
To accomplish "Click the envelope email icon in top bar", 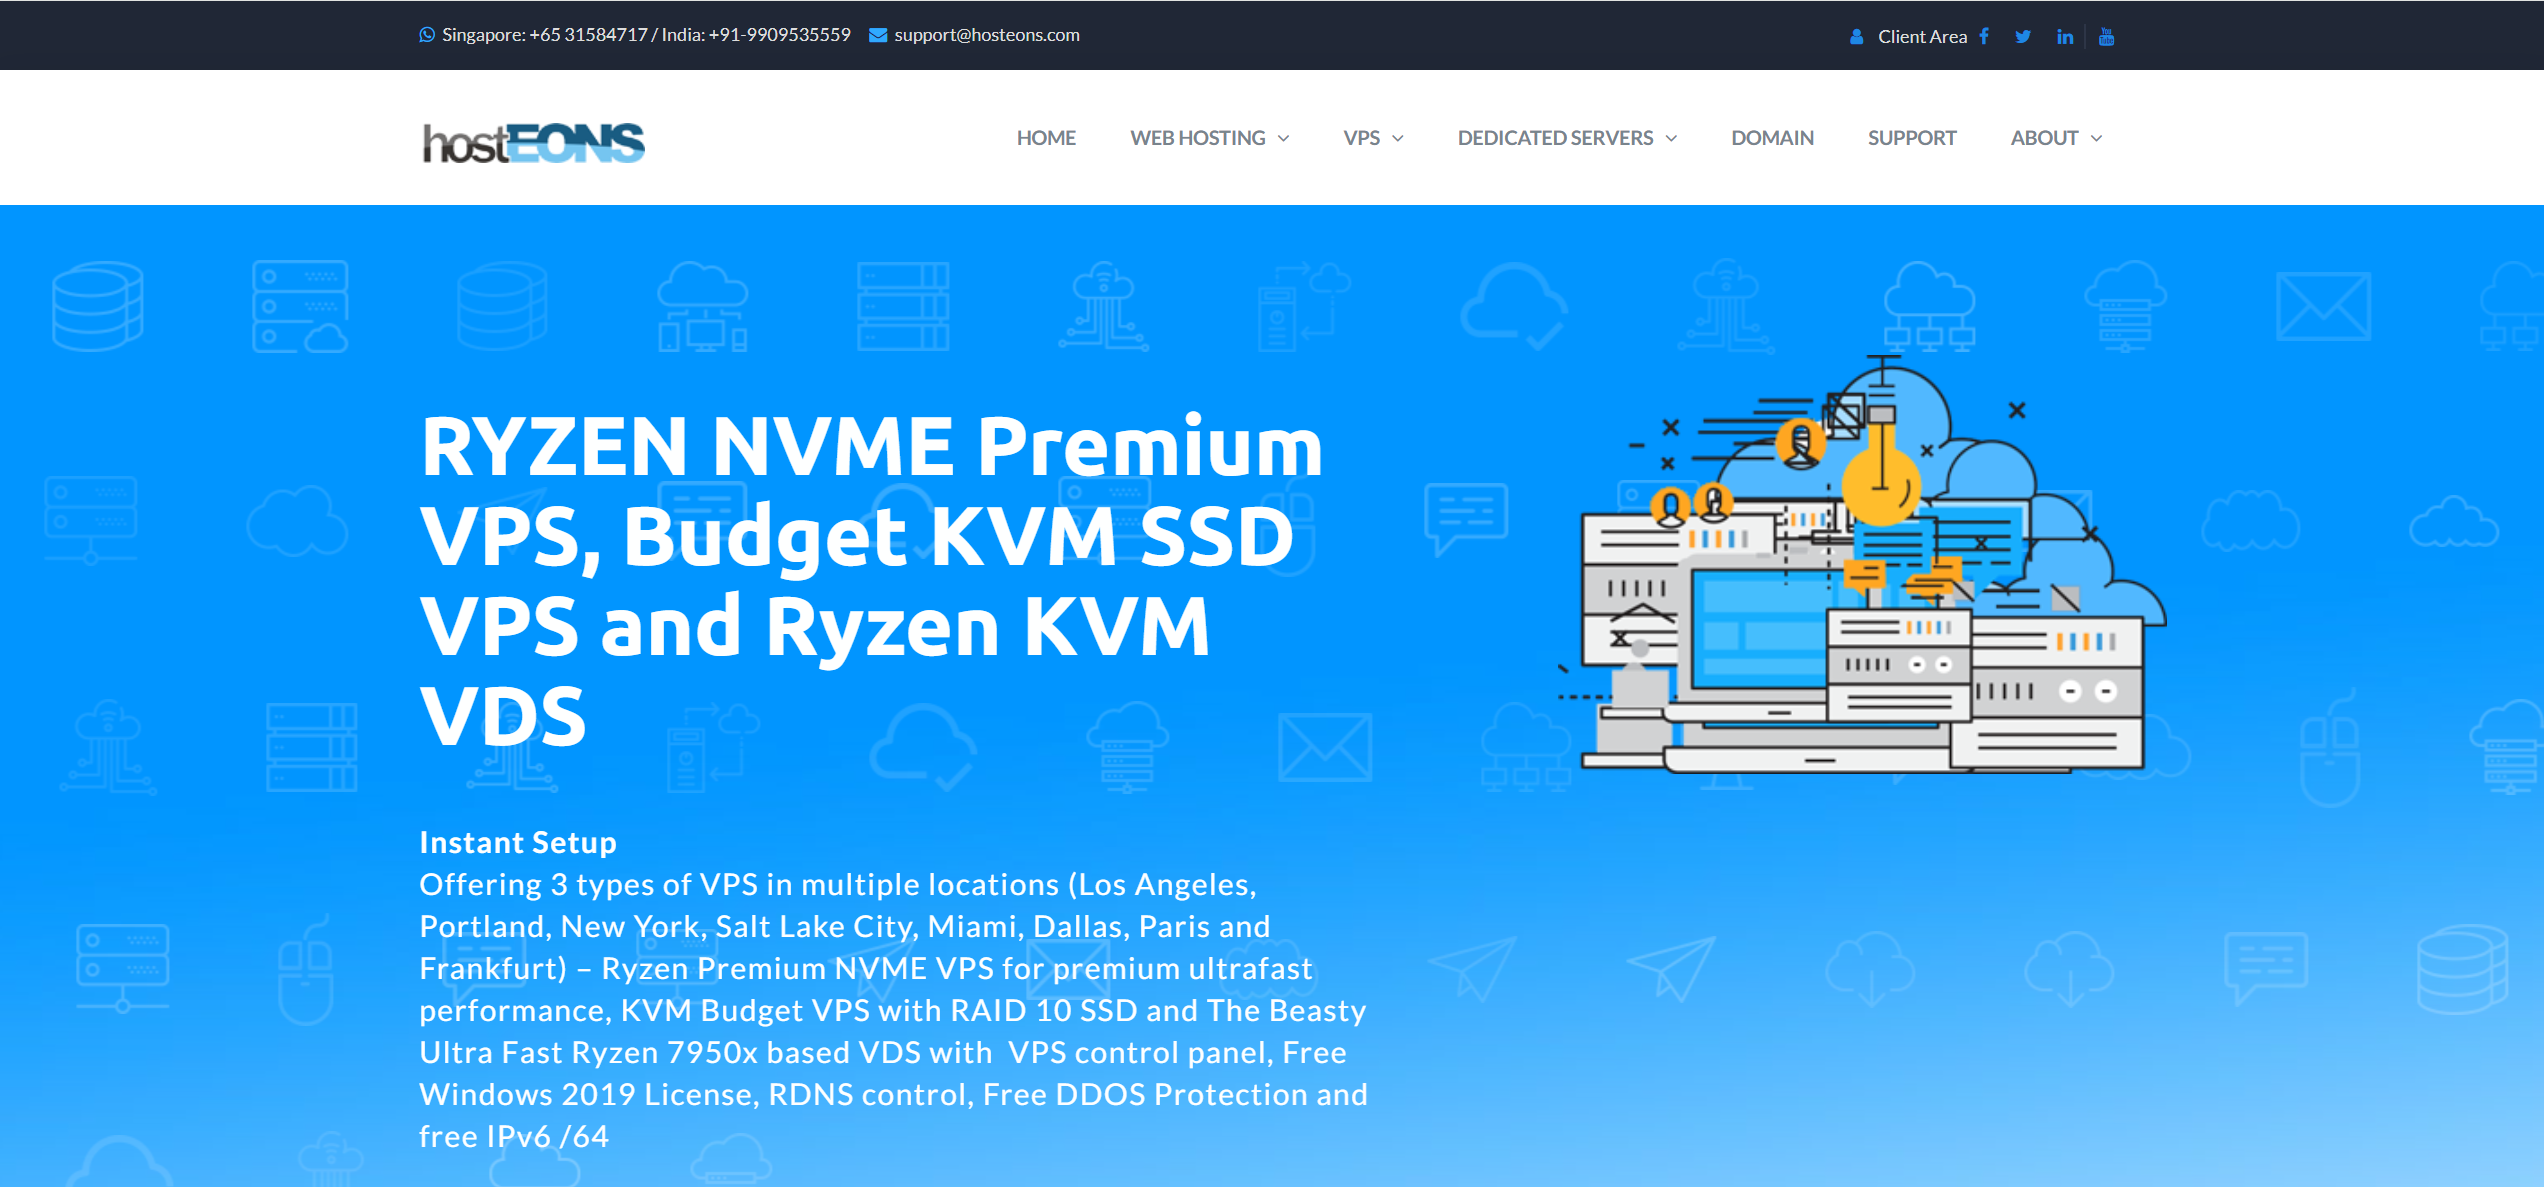I will [878, 35].
